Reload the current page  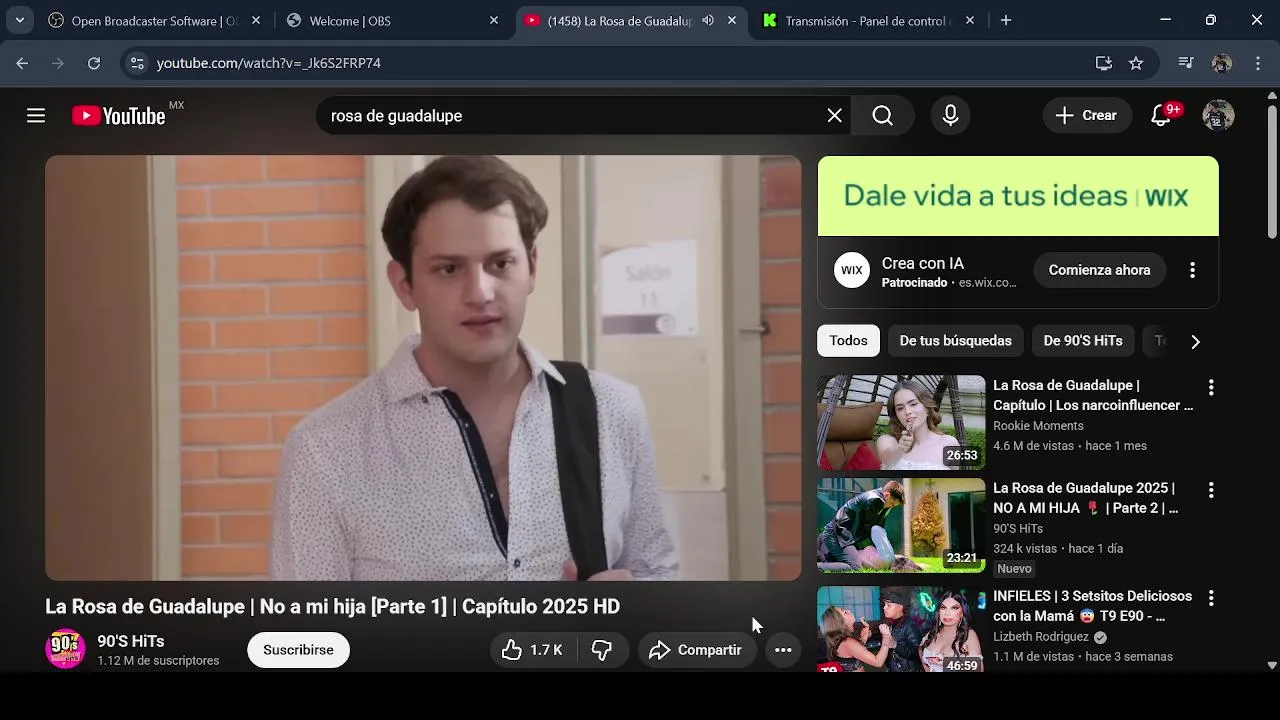tap(94, 63)
